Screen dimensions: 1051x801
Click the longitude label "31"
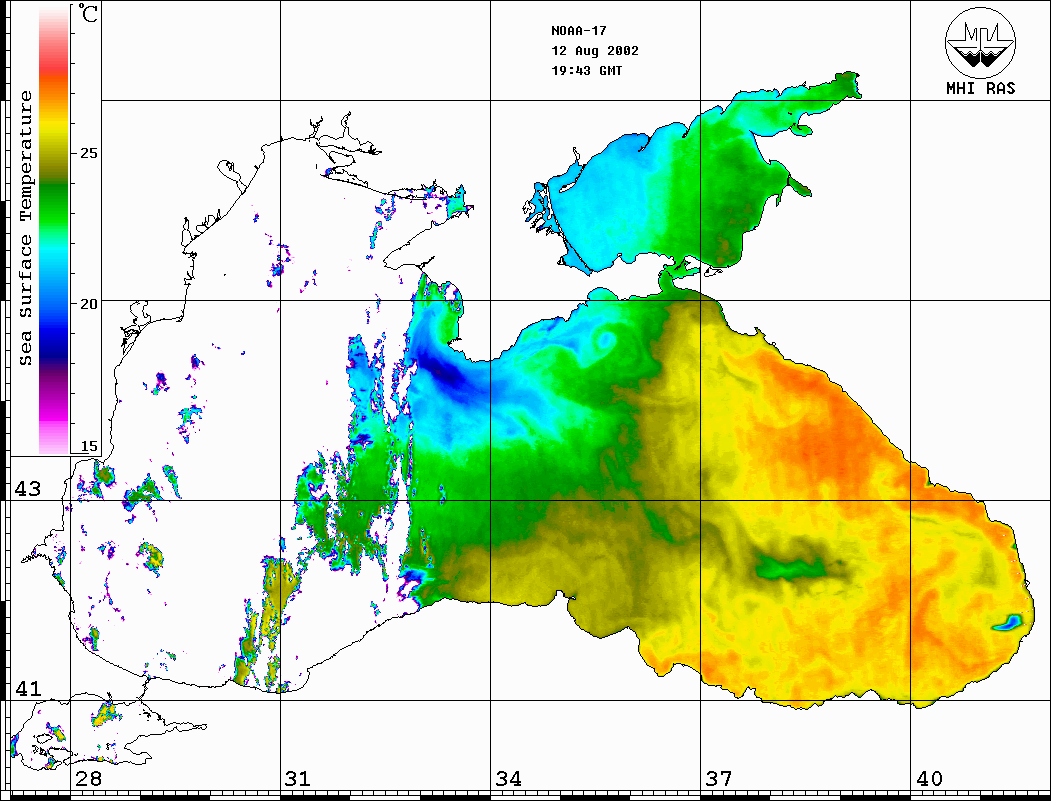pos(298,779)
